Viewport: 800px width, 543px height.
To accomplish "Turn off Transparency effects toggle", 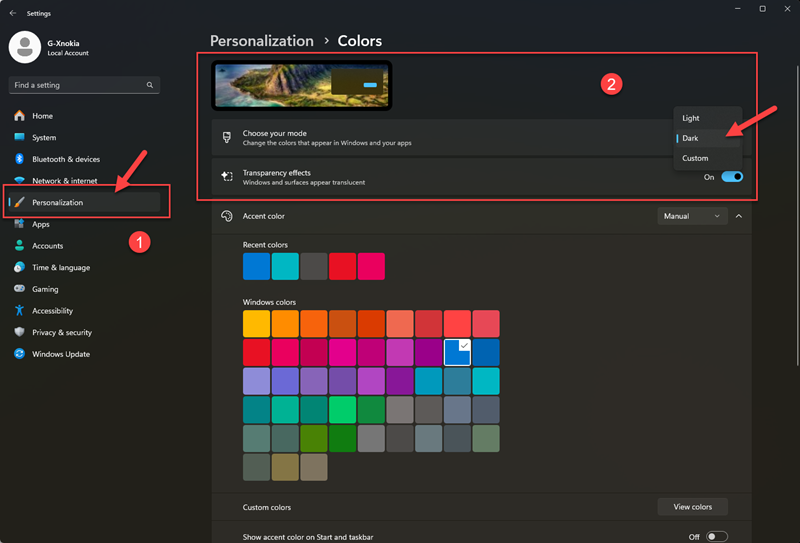I will pyautogui.click(x=732, y=177).
